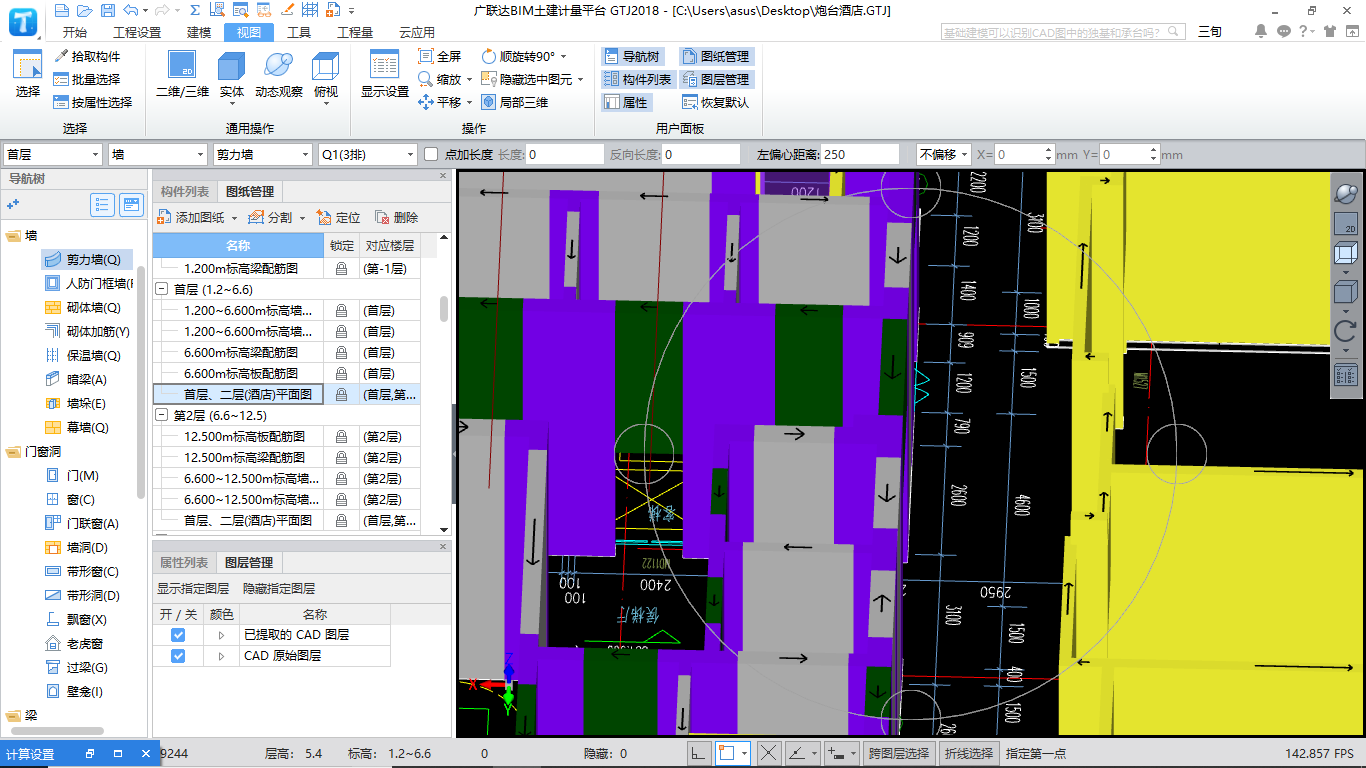Click the shirt skin theme icon
The width and height of the screenshot is (1366, 768).
[1328, 31]
